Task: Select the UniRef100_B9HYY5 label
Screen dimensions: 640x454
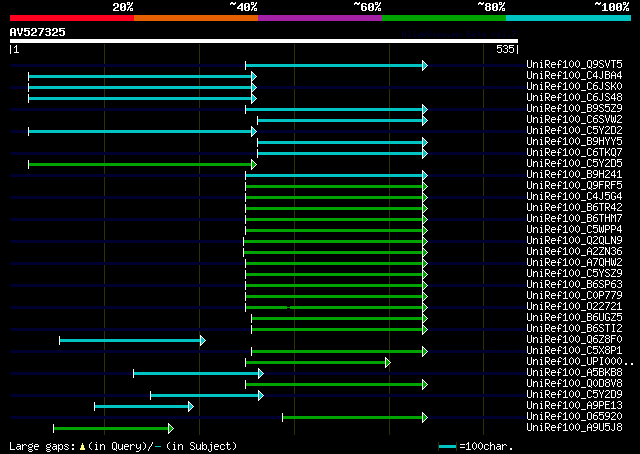Action: pos(574,141)
